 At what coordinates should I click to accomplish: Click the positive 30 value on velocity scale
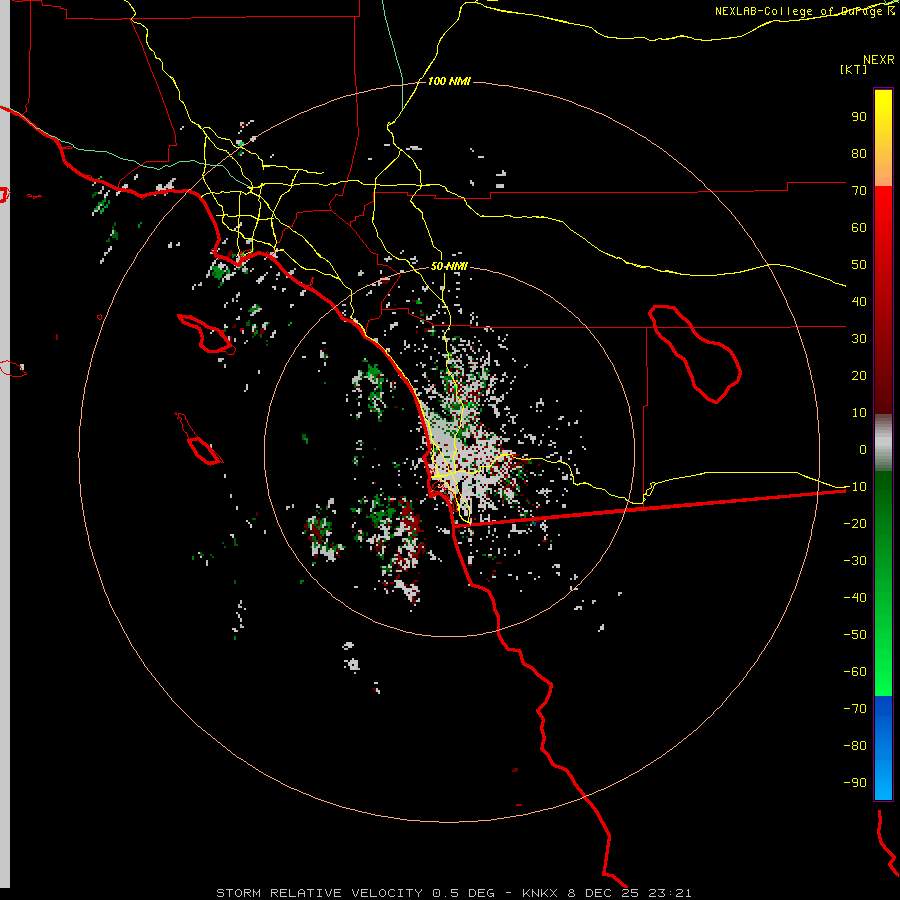(859, 339)
